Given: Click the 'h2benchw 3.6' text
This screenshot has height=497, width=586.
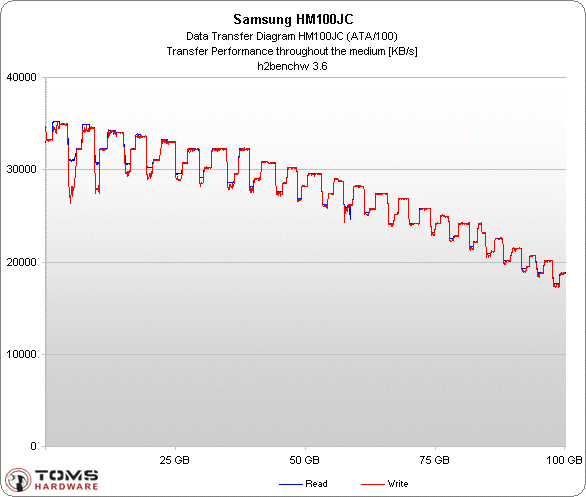Looking at the screenshot, I should (x=292, y=66).
